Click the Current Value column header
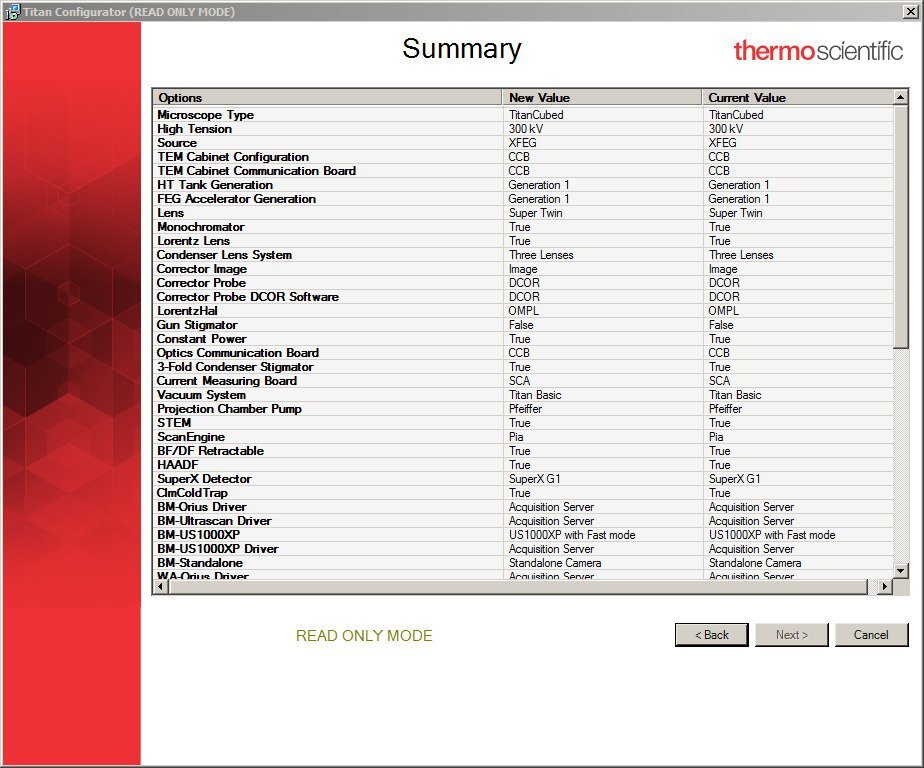Viewport: 924px width, 768px height. point(796,97)
